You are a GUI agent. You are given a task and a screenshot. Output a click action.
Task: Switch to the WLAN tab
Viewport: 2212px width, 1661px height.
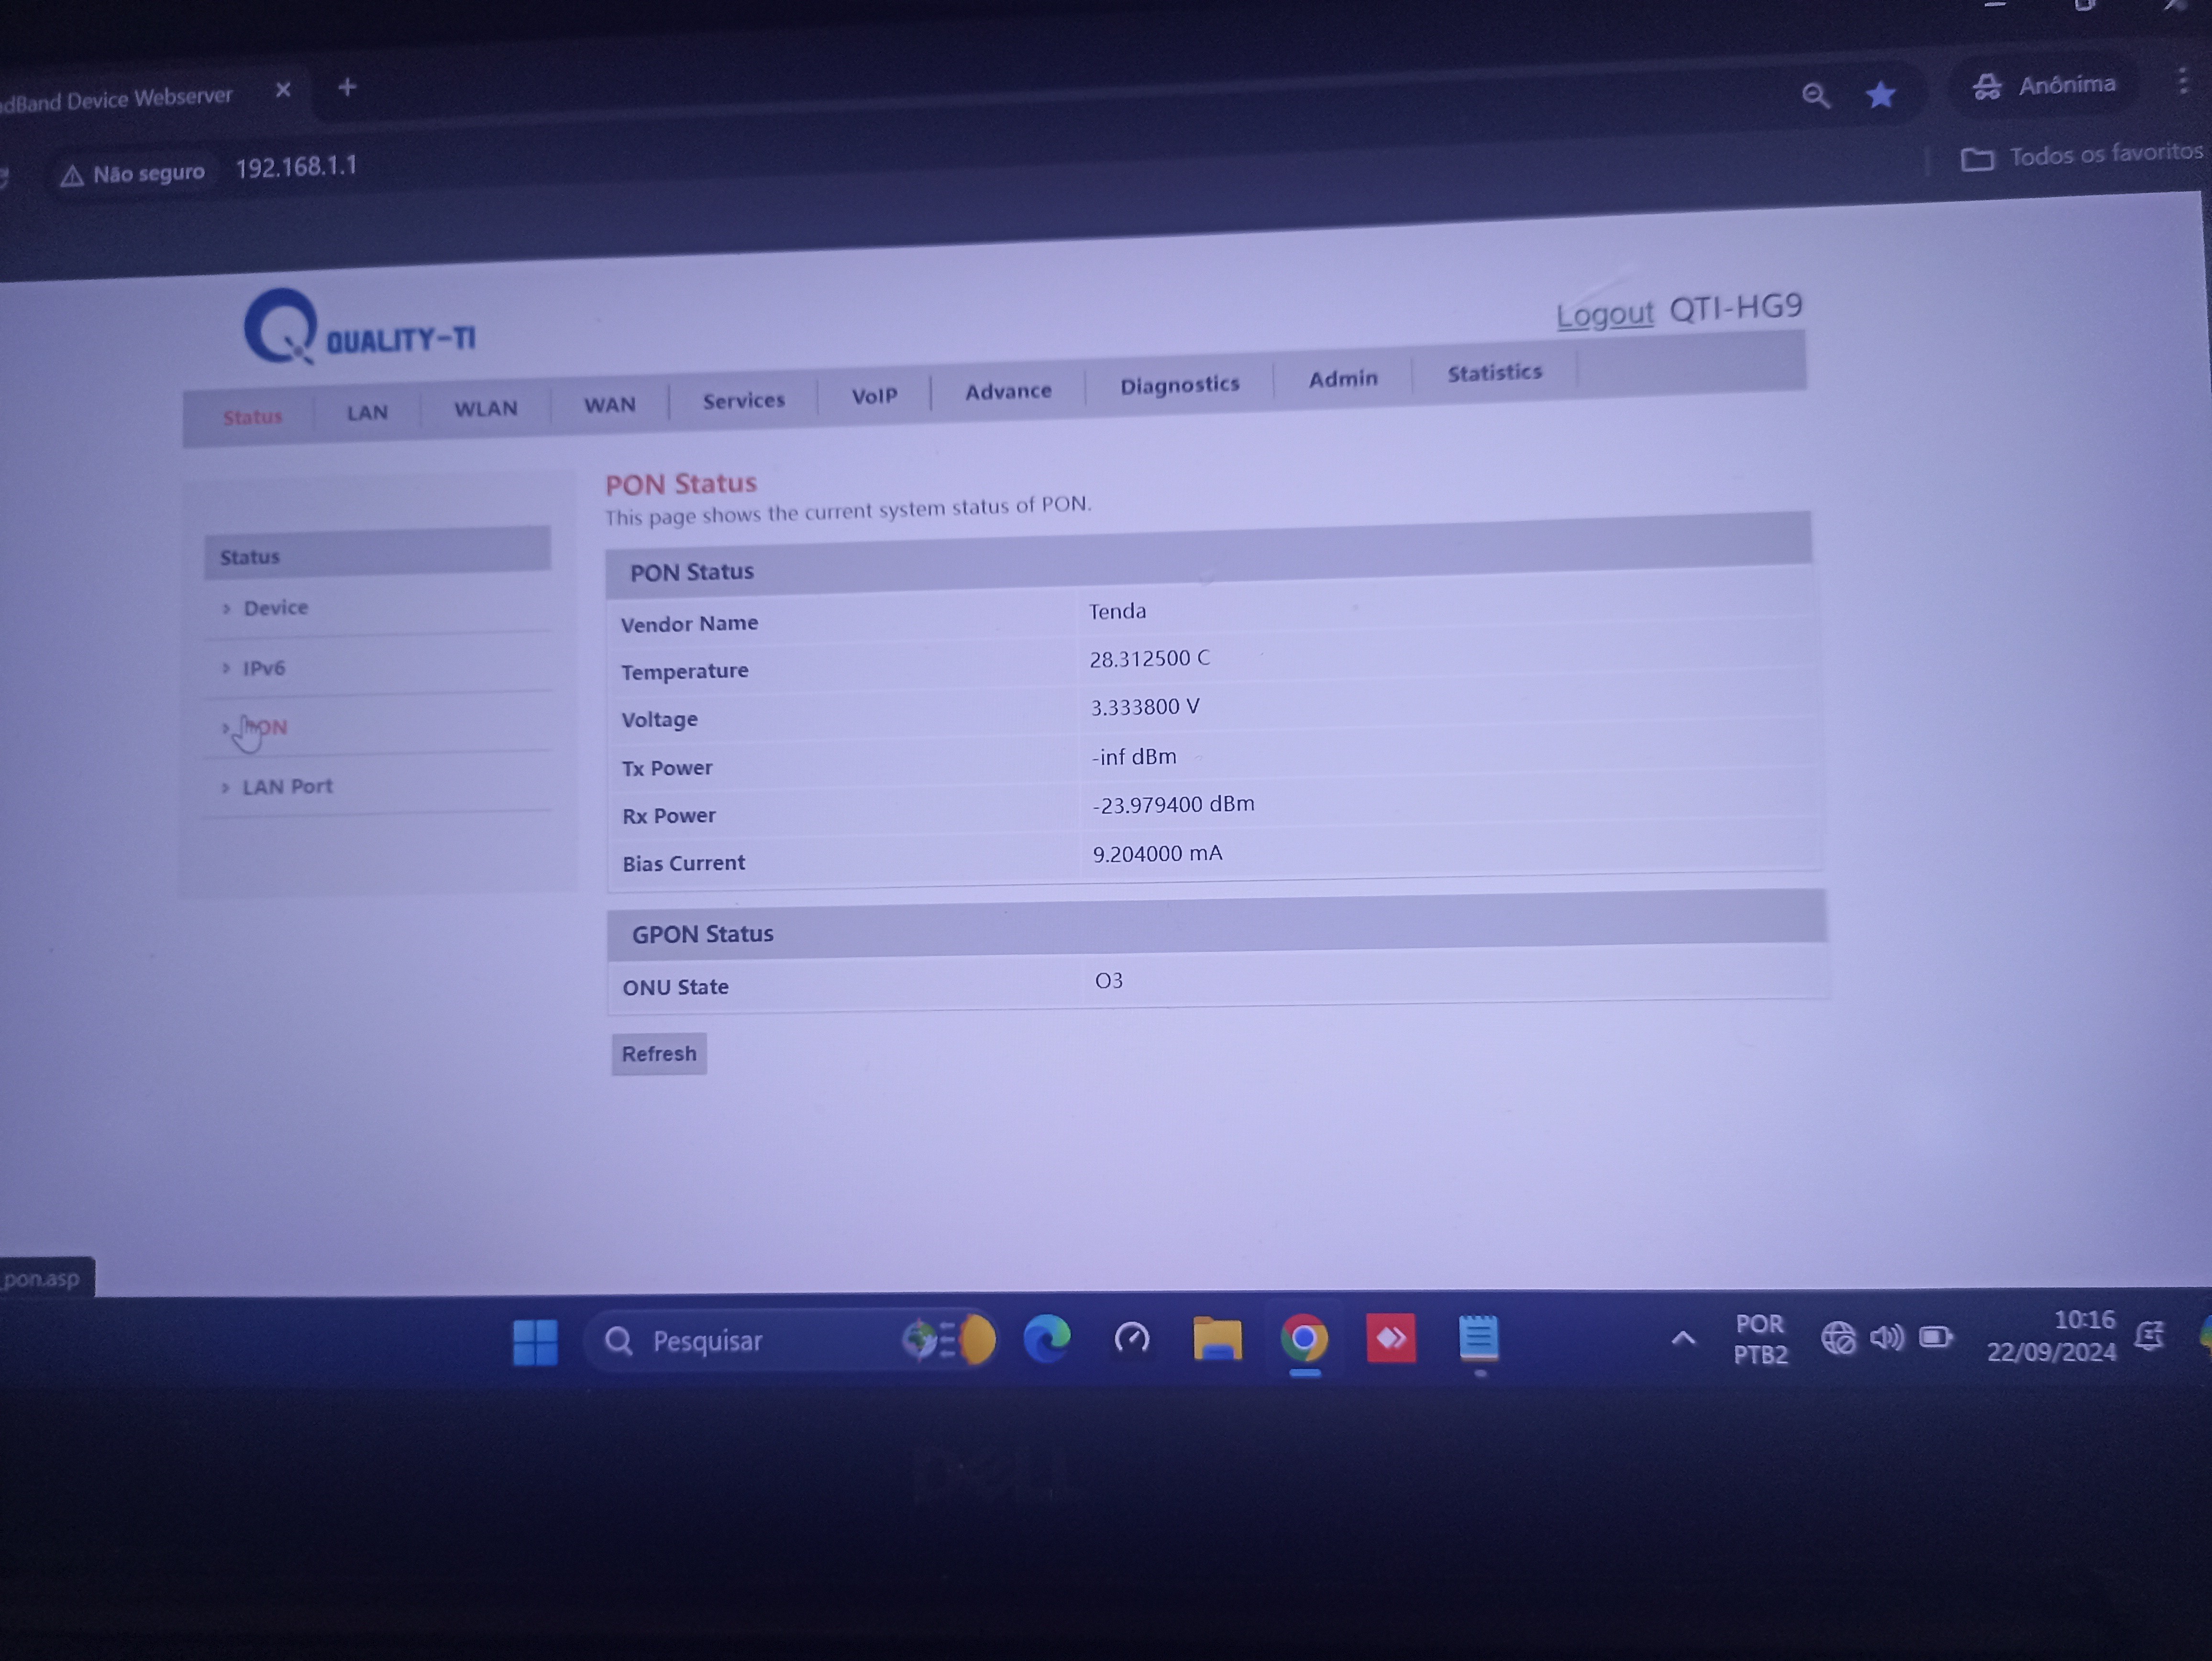486,409
